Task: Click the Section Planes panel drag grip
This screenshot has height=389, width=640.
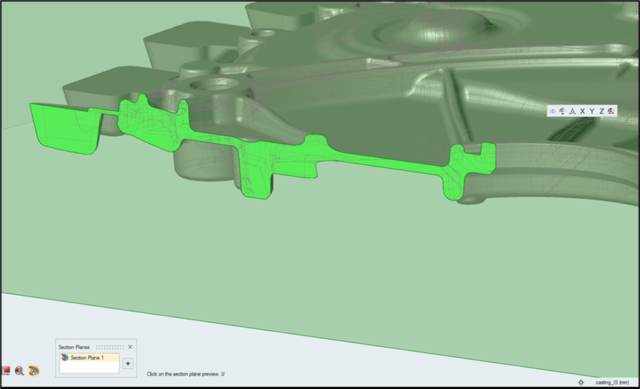Action: (110, 347)
